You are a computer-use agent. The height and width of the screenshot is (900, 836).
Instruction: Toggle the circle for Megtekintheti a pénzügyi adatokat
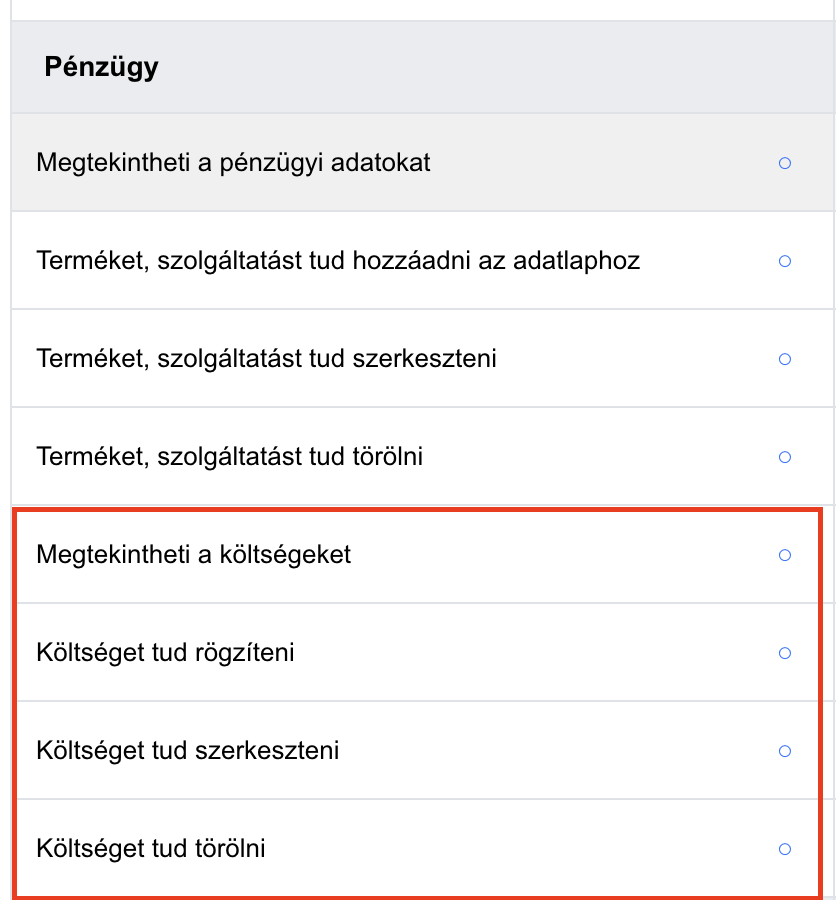point(785,163)
